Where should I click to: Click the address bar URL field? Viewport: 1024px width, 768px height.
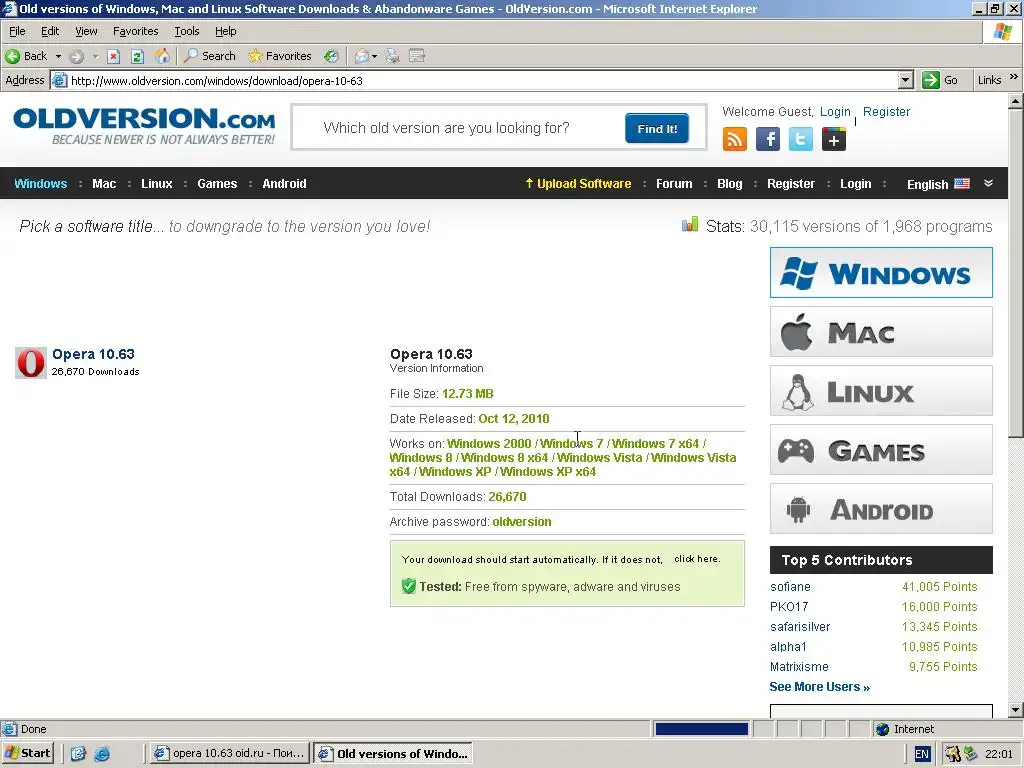click(482, 80)
